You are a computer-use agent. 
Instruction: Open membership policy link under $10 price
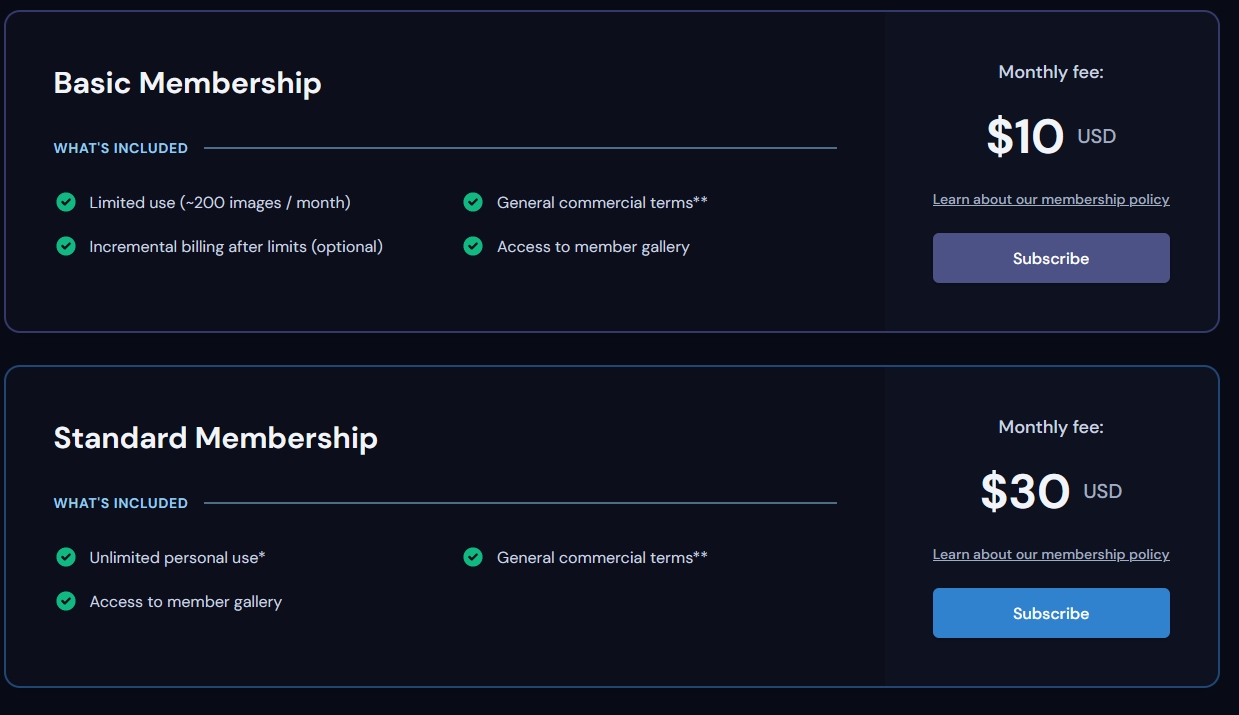1050,200
